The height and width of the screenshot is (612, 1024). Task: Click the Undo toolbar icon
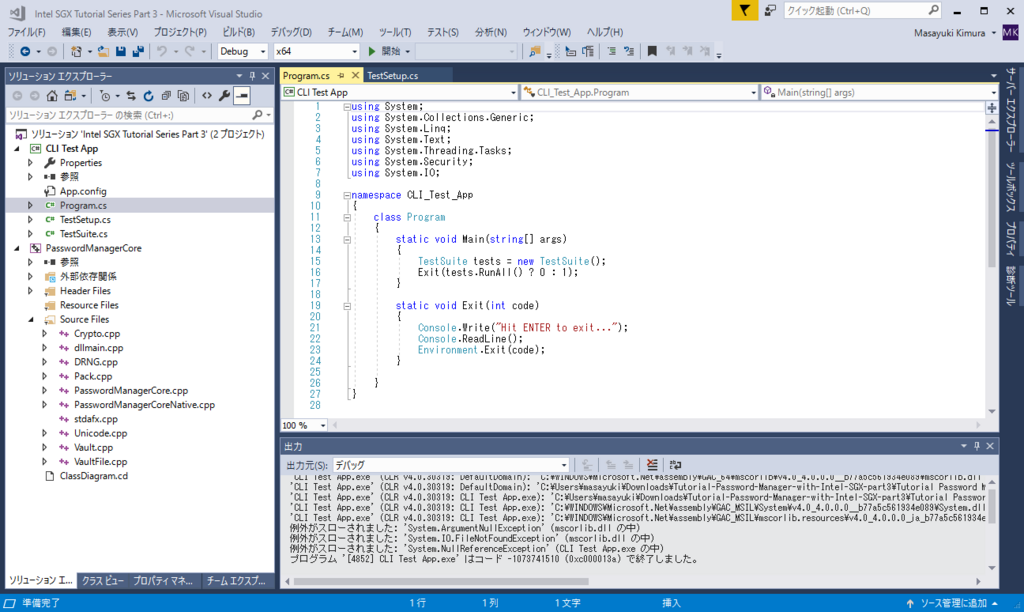point(162,51)
